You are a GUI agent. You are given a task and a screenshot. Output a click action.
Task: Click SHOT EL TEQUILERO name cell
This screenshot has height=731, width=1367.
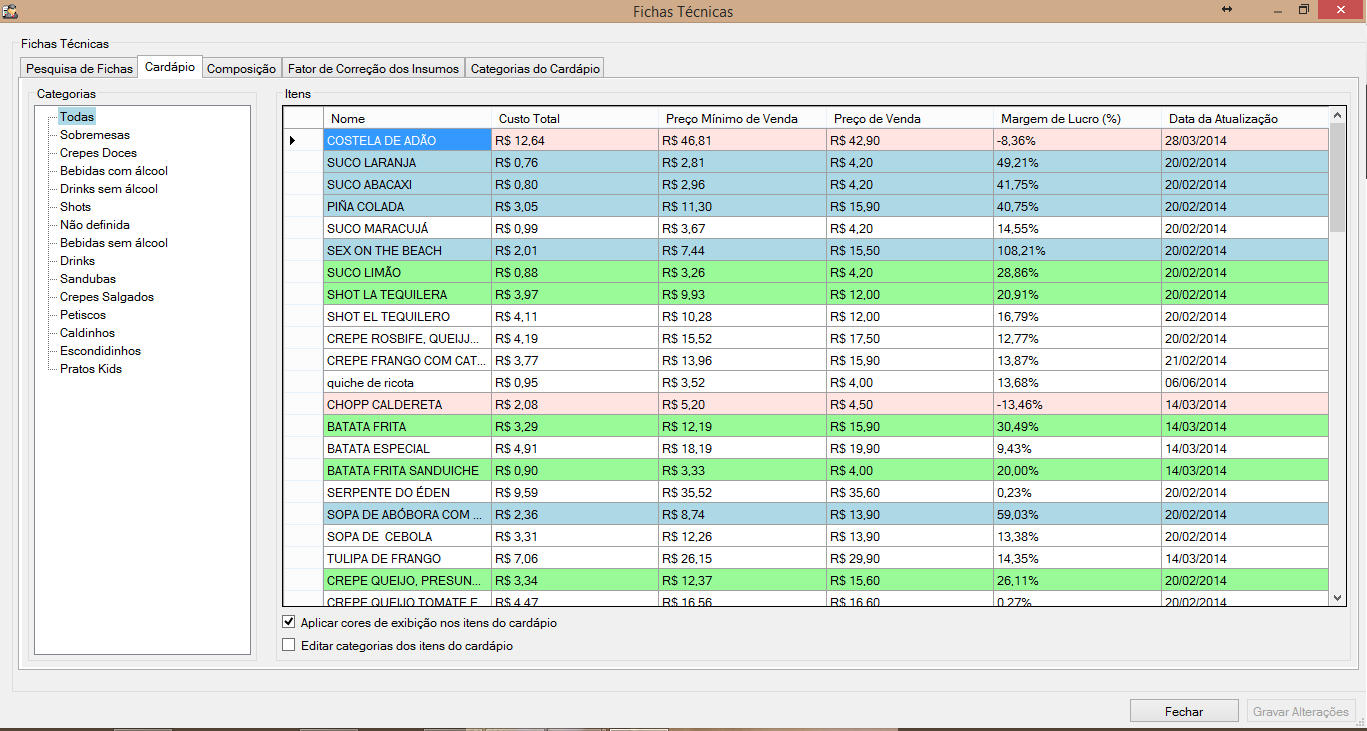407,317
